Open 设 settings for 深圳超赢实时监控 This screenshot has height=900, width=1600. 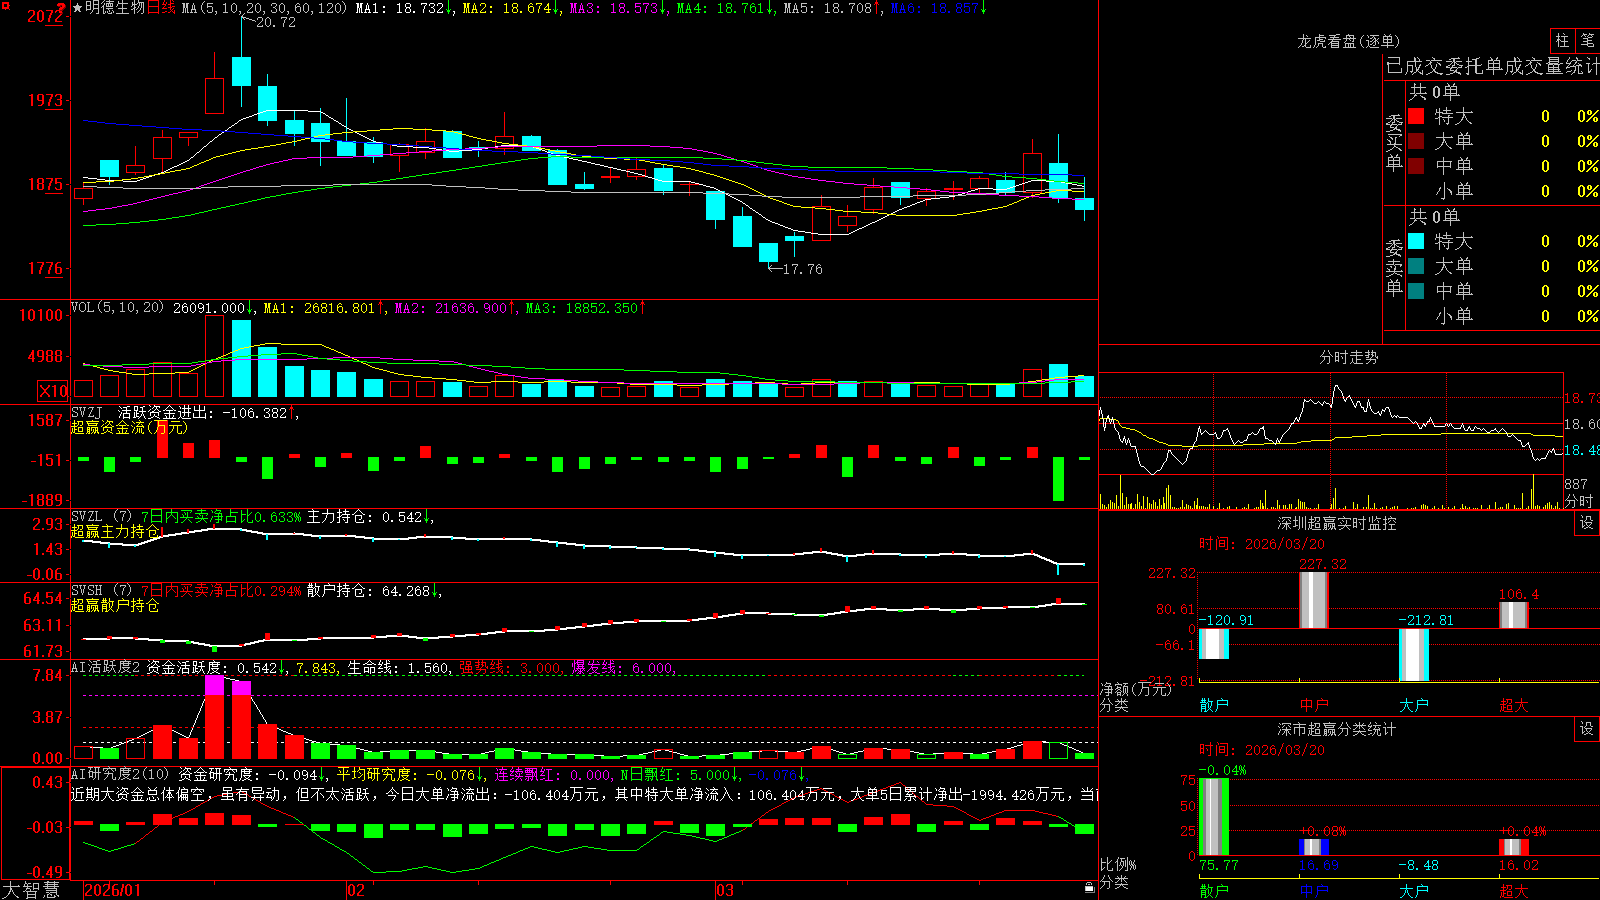point(1587,523)
